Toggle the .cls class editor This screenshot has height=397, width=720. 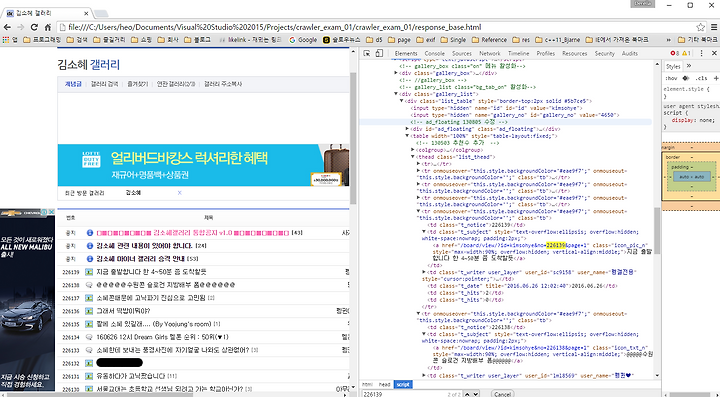coord(701,78)
